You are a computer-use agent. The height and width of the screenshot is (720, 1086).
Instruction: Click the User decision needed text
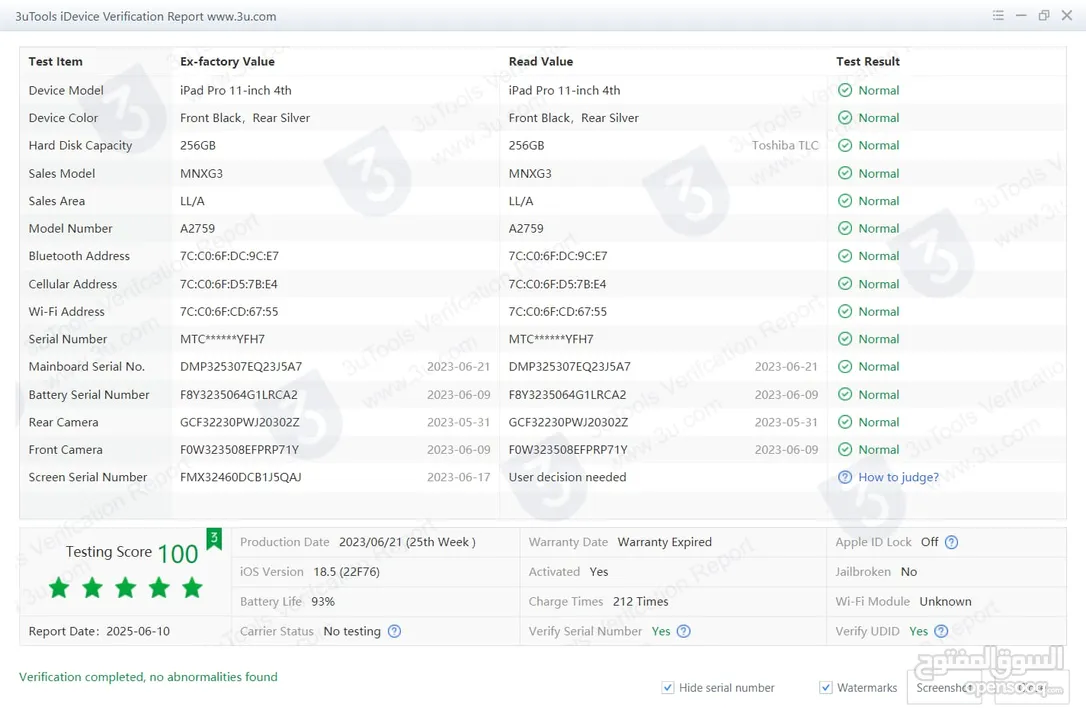click(567, 477)
